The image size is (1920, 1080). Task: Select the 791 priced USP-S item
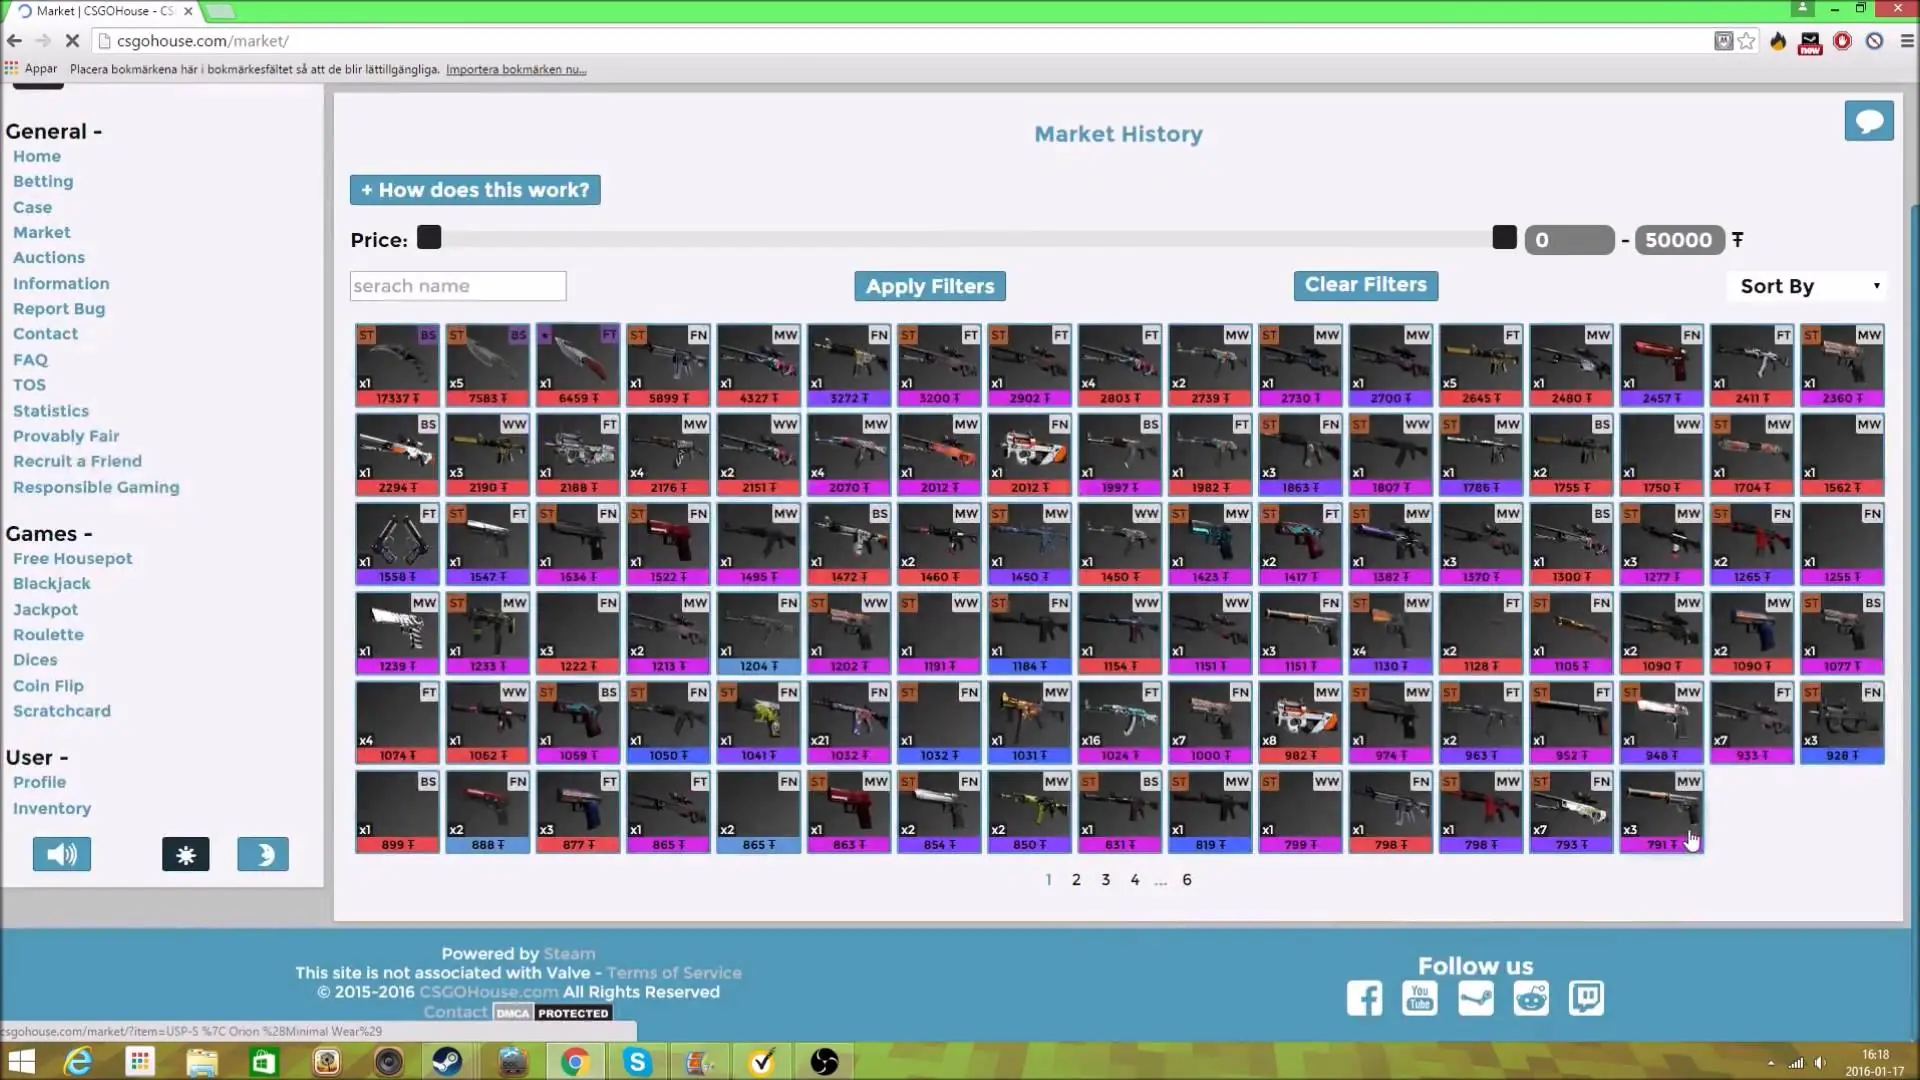(1661, 811)
